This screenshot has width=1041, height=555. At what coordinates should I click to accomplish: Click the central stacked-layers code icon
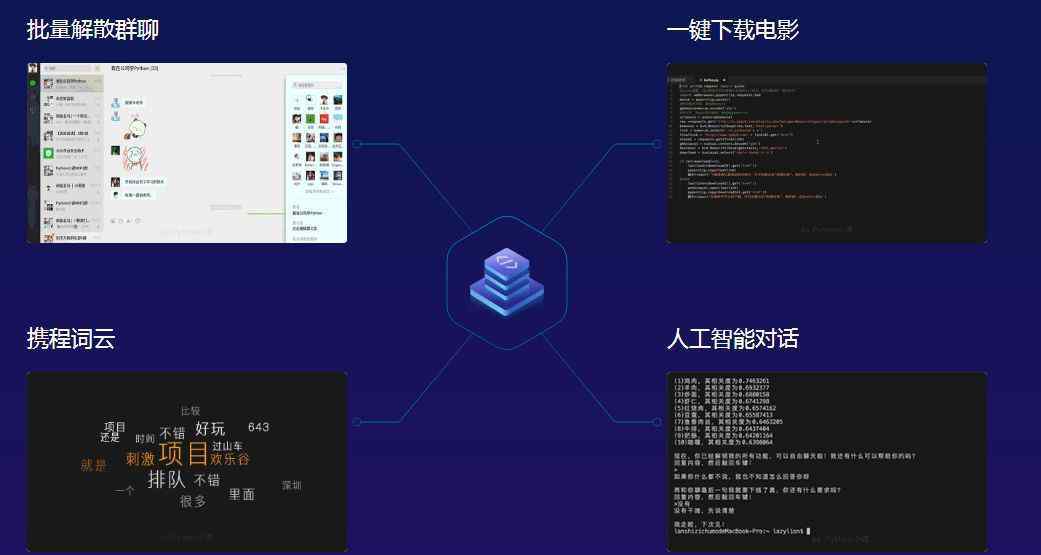click(x=507, y=282)
